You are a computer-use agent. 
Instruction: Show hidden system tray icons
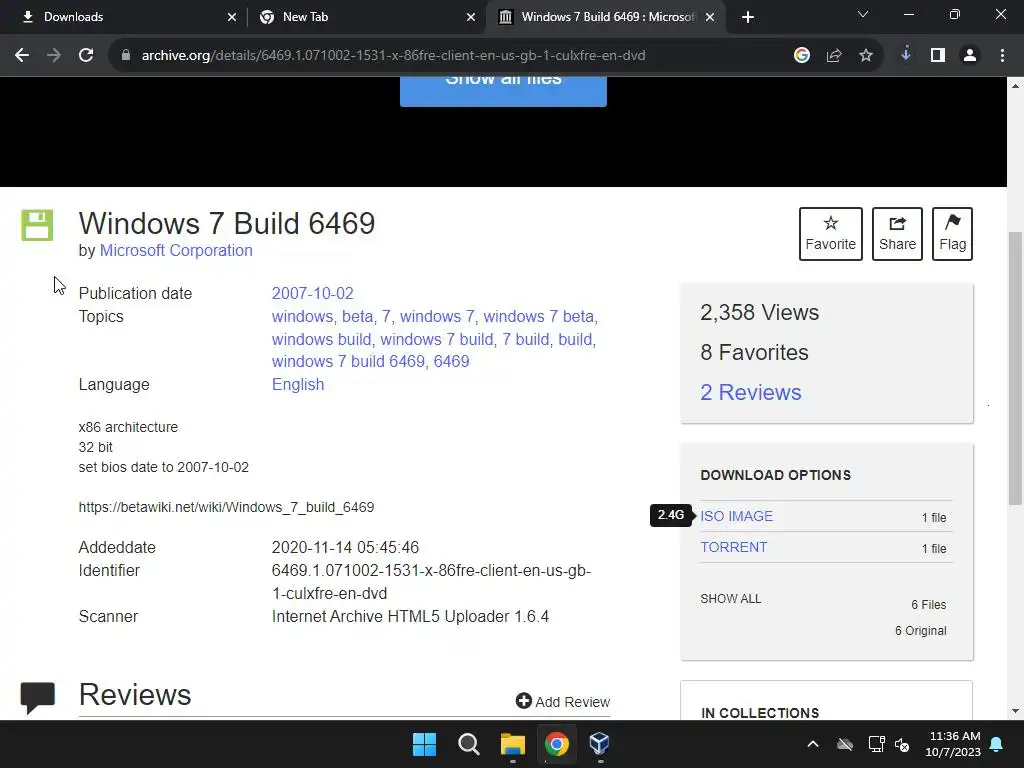coord(813,744)
